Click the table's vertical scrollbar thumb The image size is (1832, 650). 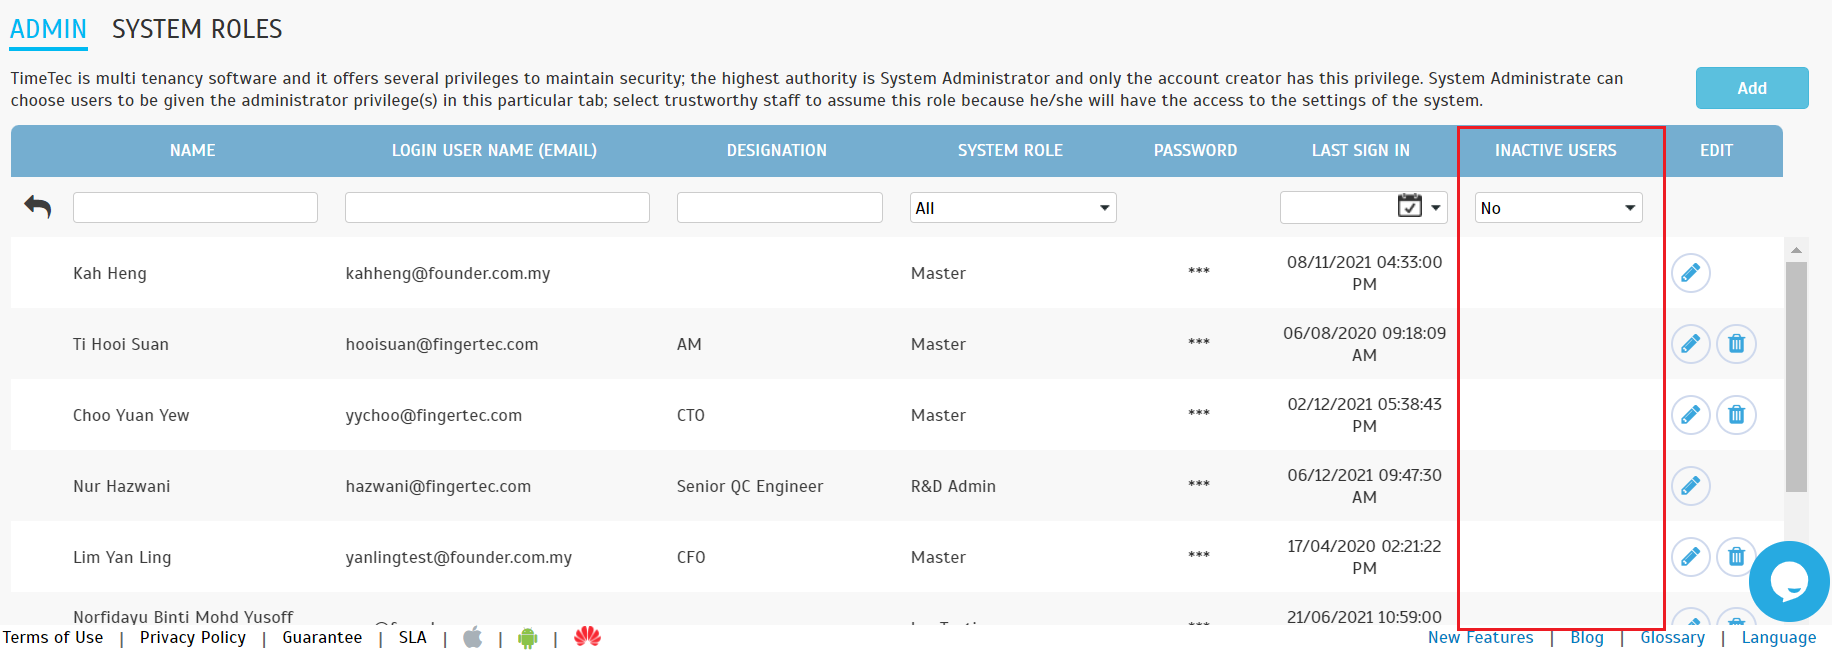[x=1796, y=376]
